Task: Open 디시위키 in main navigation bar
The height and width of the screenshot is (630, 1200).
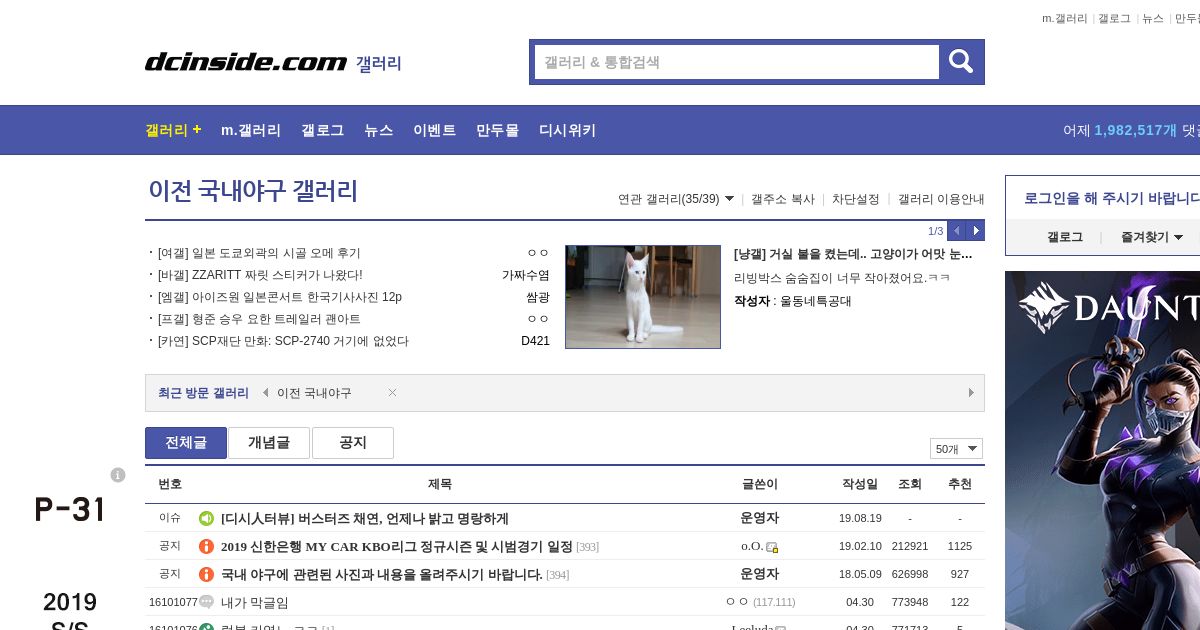Action: [x=567, y=130]
